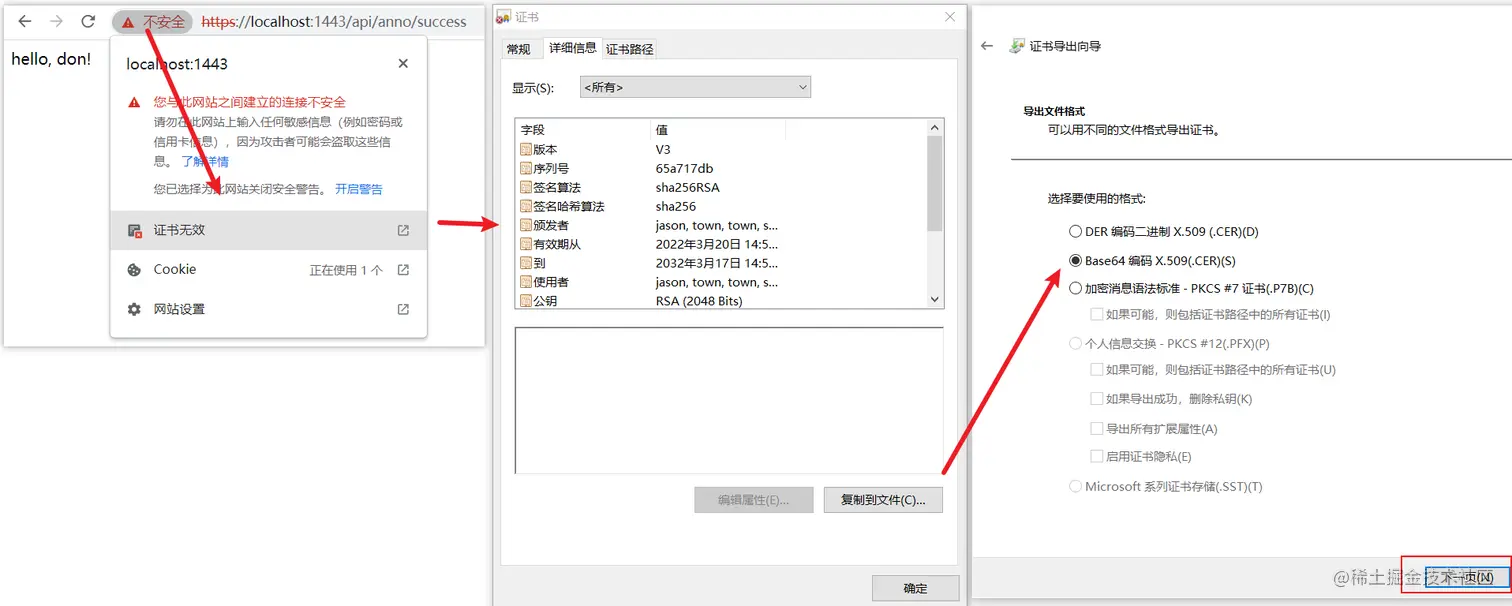Screen dimensions: 1512x606
Task: Close the localhost:1443 site info popup
Action: coord(403,63)
